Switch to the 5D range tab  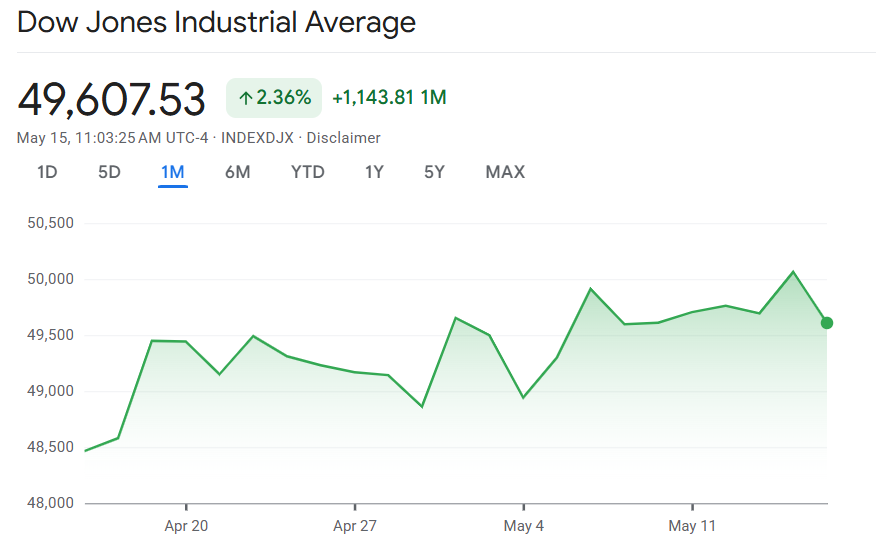(110, 172)
